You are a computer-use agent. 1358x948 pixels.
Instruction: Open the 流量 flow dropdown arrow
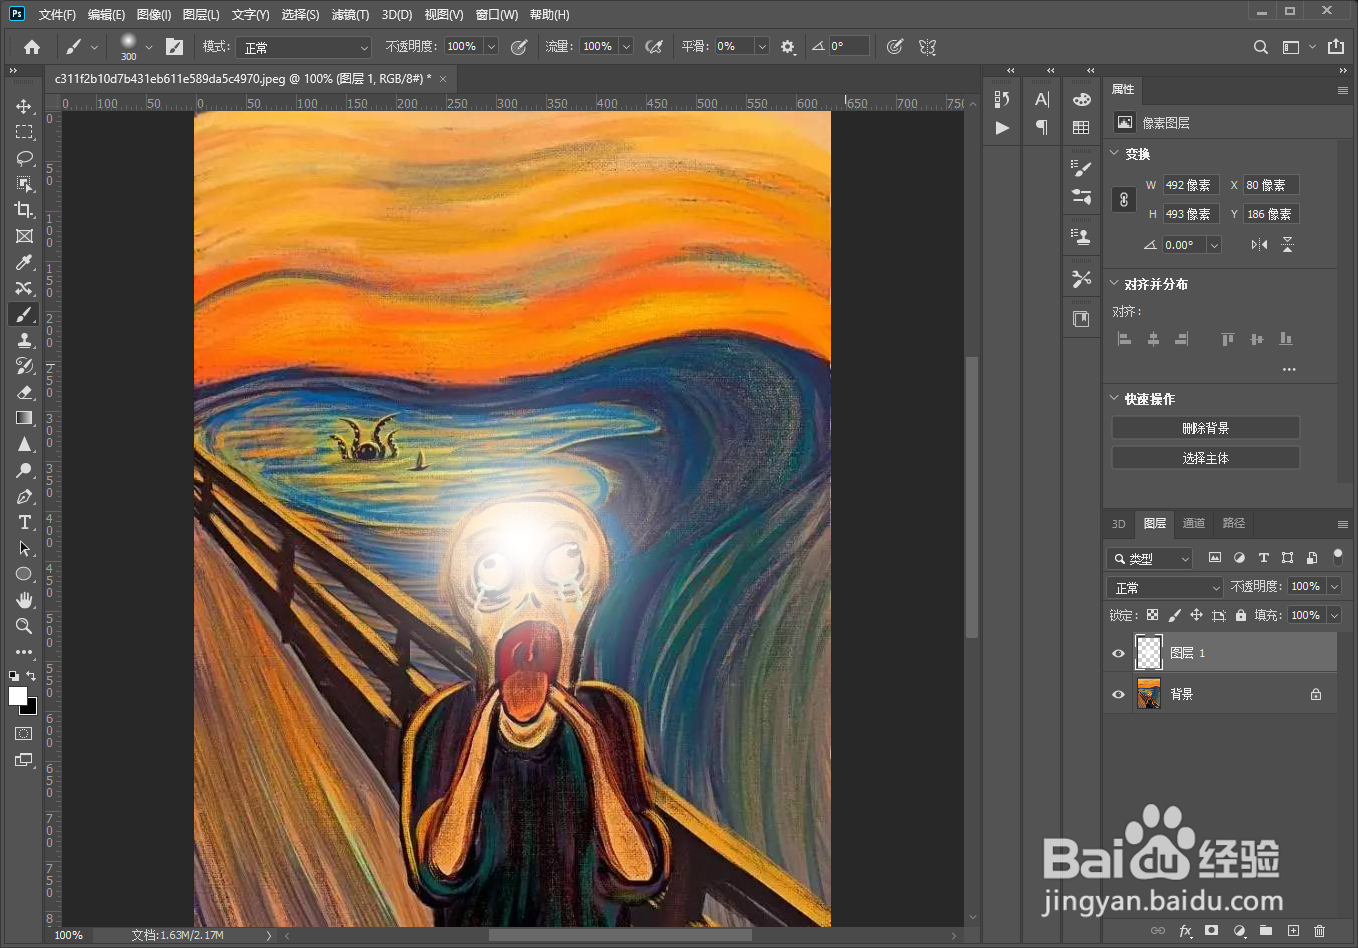click(626, 47)
